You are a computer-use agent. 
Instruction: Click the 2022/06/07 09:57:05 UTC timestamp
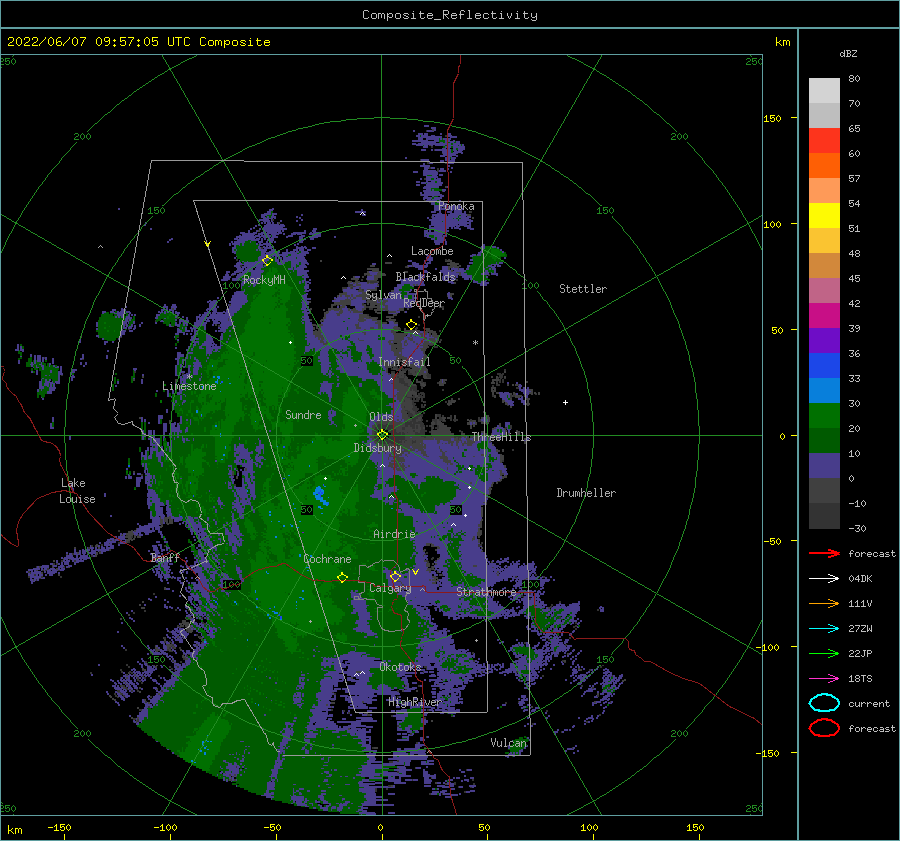point(98,42)
